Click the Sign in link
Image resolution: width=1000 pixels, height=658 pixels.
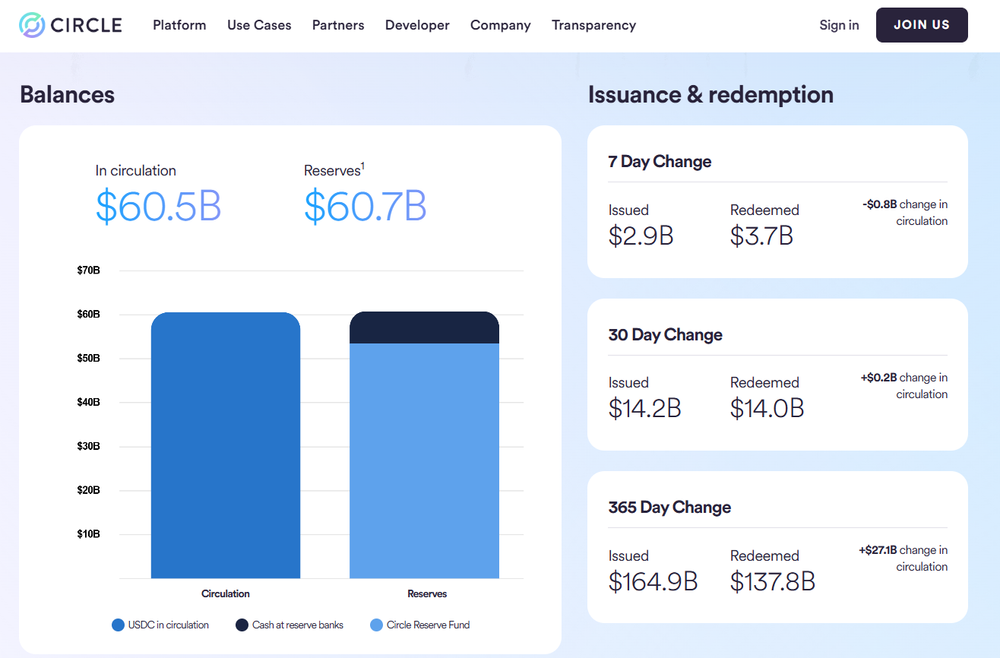(x=839, y=25)
